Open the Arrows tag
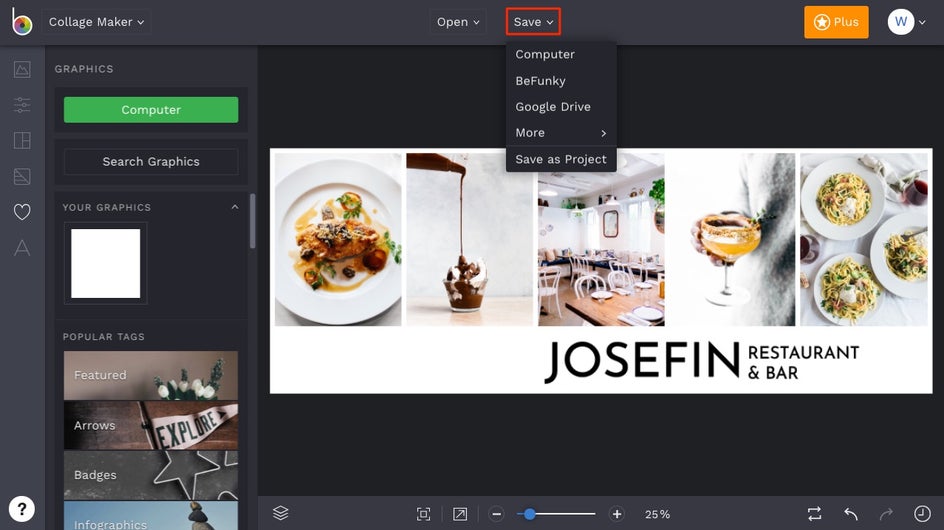This screenshot has width=944, height=530. point(151,425)
